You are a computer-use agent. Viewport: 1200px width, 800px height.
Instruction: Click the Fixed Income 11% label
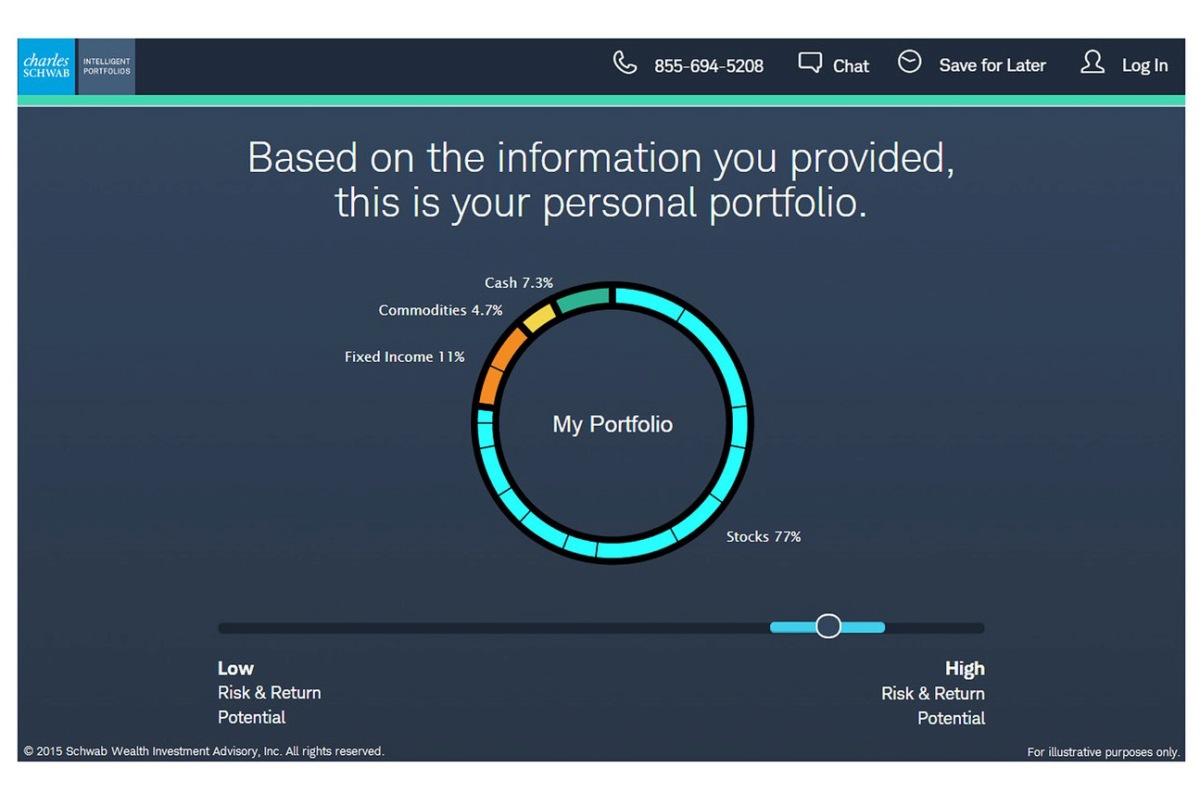pyautogui.click(x=404, y=357)
